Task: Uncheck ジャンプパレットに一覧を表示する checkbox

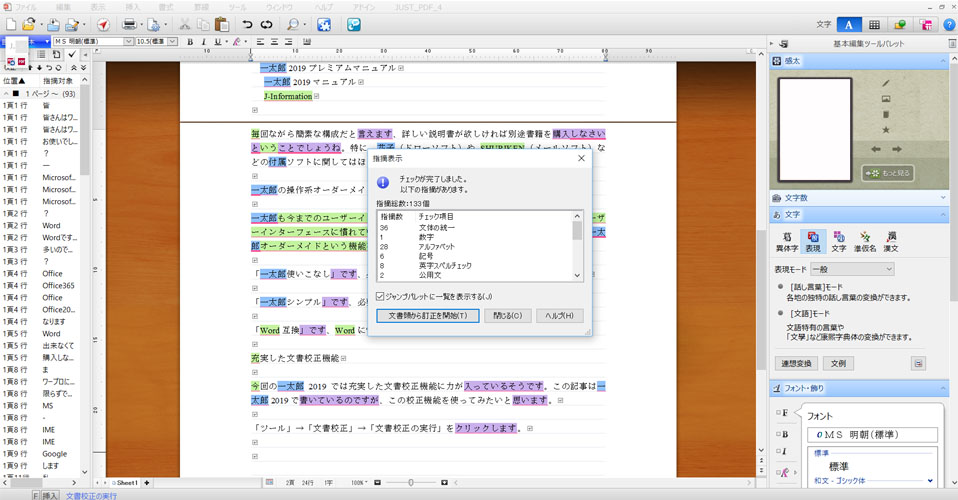Action: [x=380, y=296]
